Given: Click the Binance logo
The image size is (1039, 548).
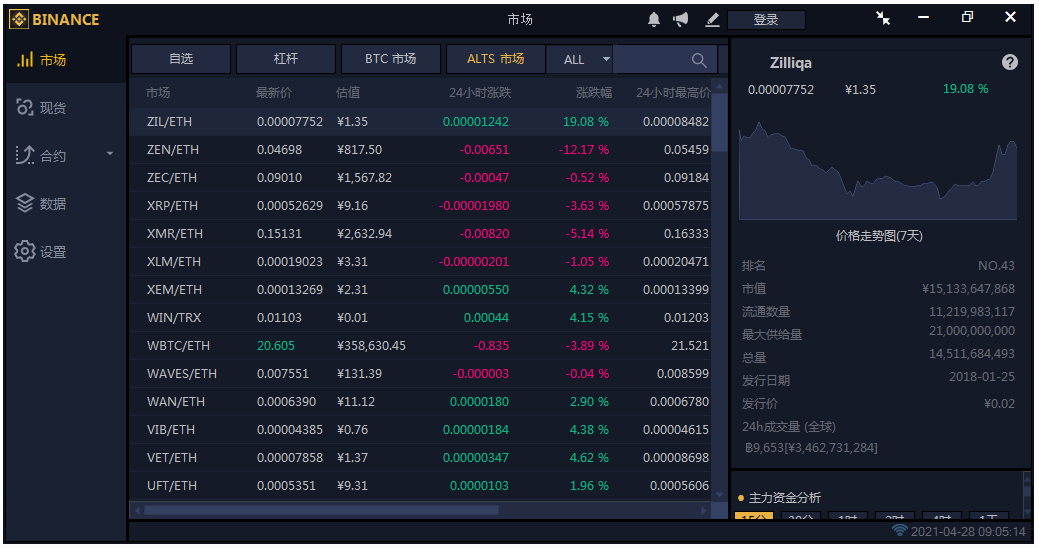Looking at the screenshot, I should click(54, 19).
